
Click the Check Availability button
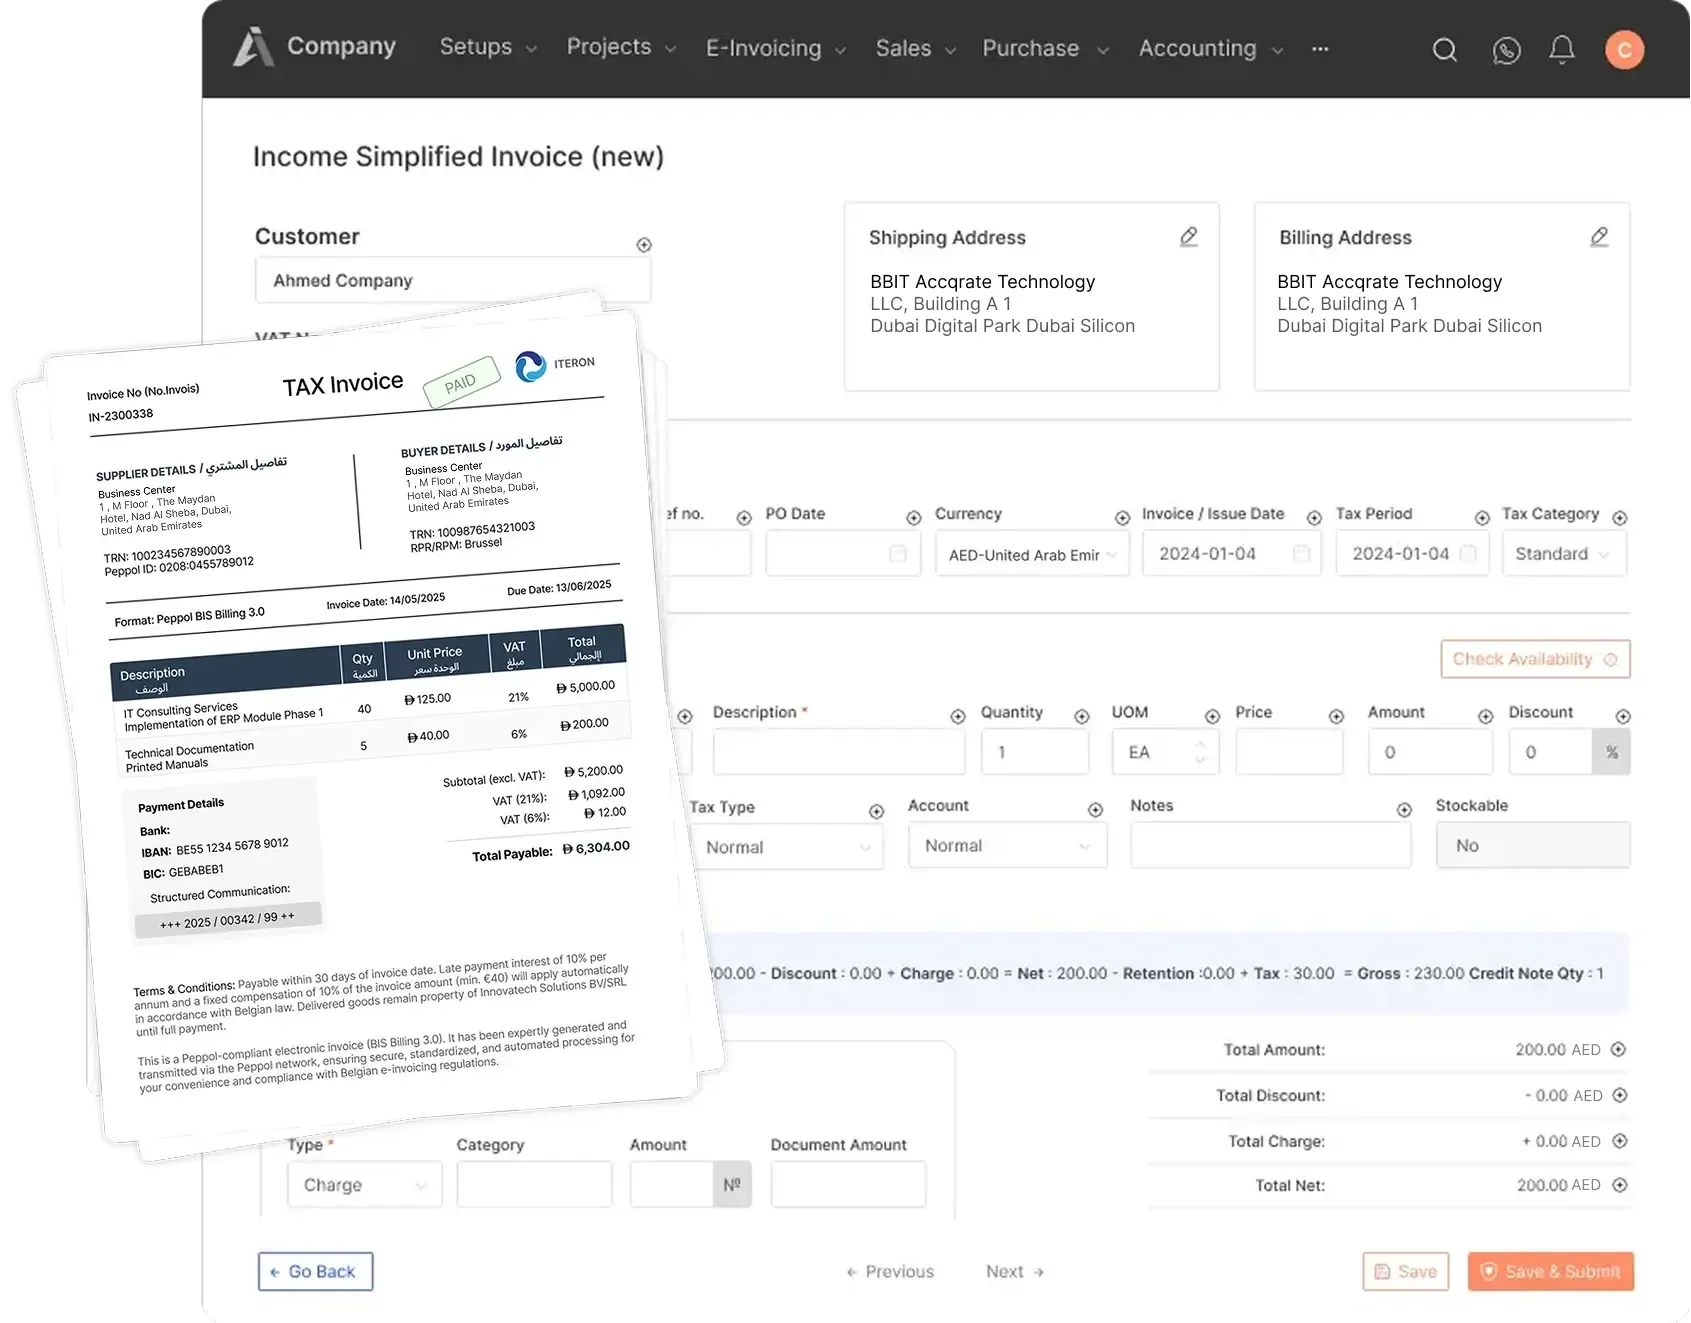(x=1535, y=659)
